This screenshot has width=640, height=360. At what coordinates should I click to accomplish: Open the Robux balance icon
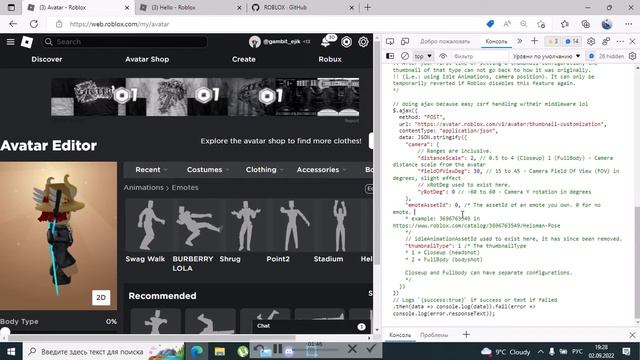(x=346, y=42)
